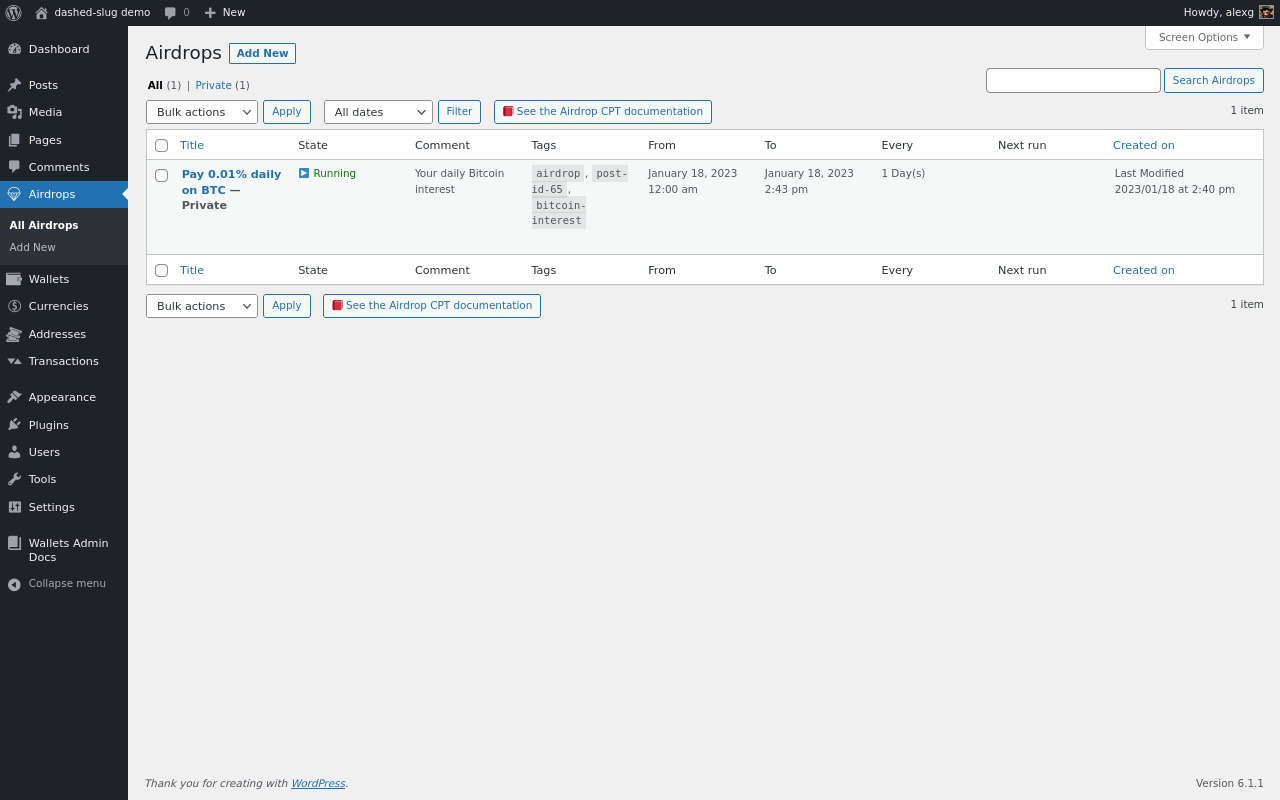The height and width of the screenshot is (800, 1280).
Task: Click the Add New button beside Airdrops heading
Action: pyautogui.click(x=262, y=53)
